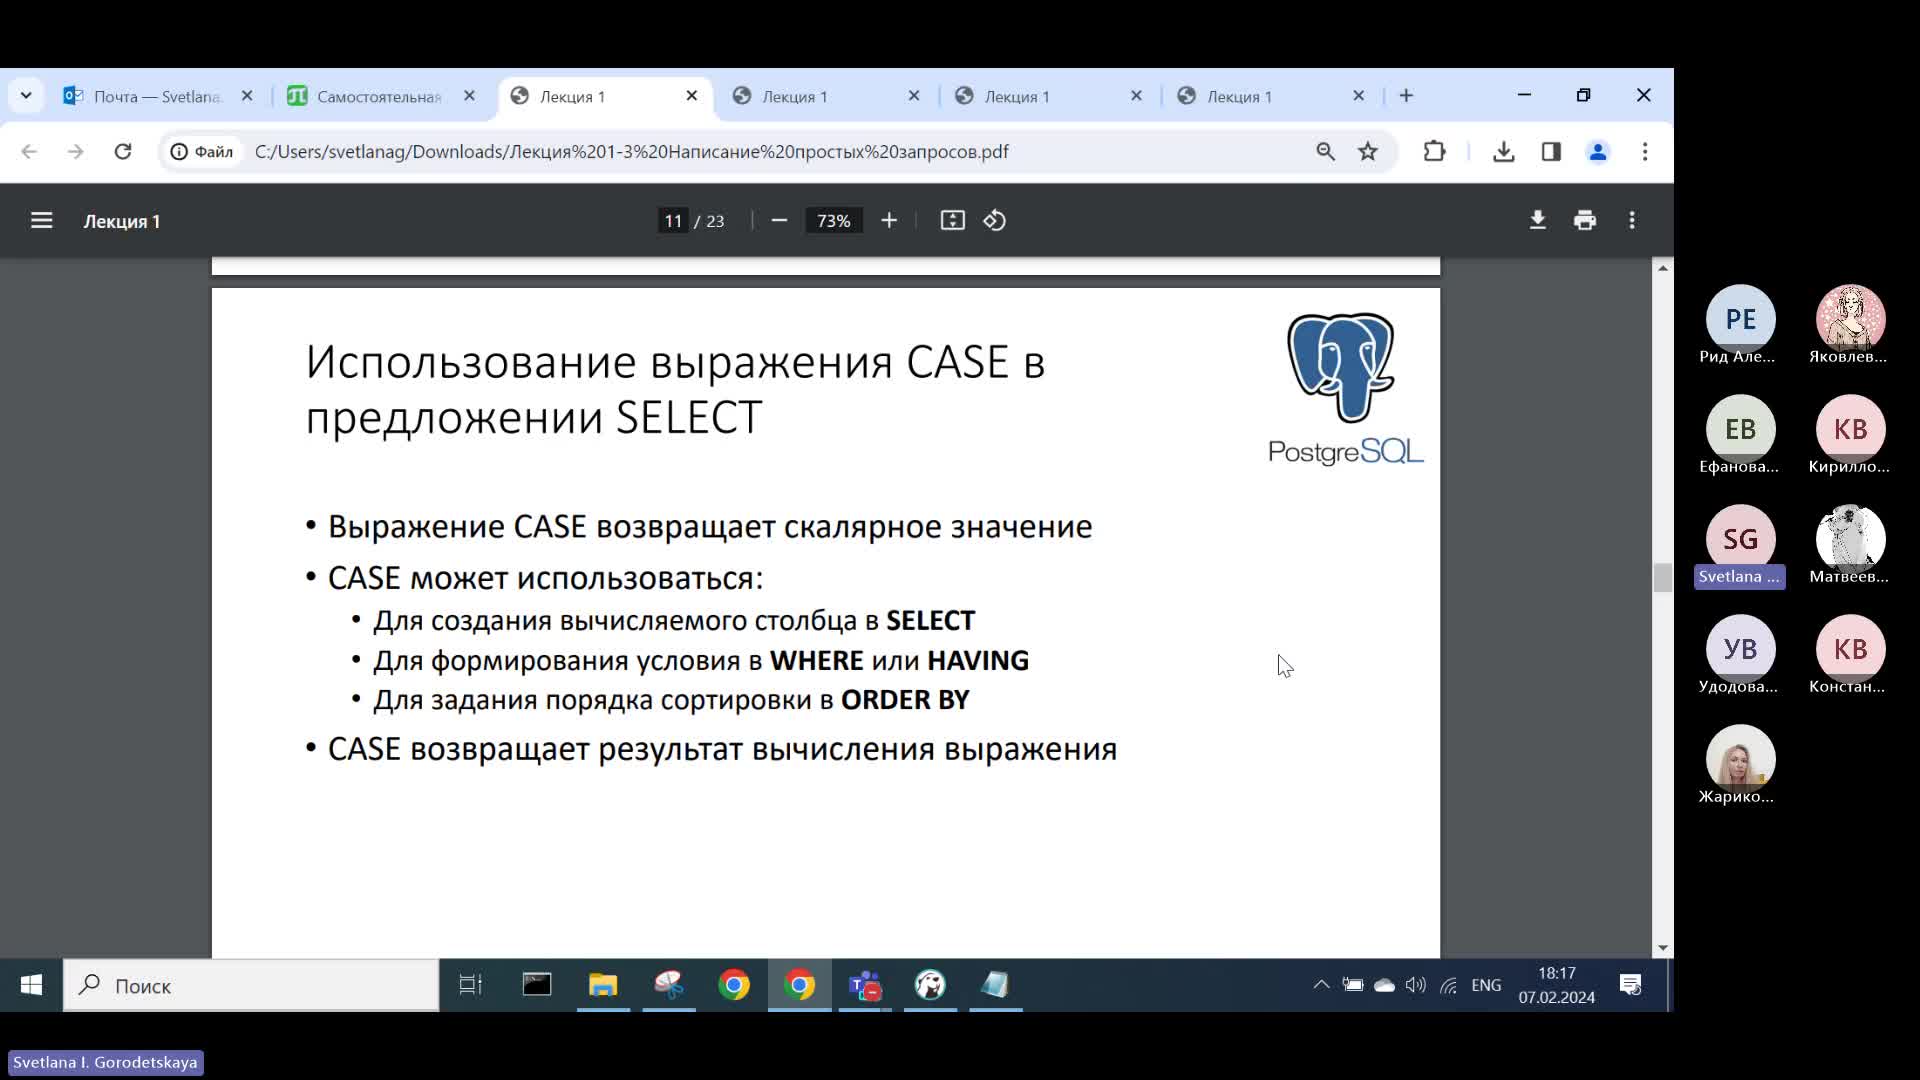
Task: Show file info via the Файл chip
Action: point(202,151)
